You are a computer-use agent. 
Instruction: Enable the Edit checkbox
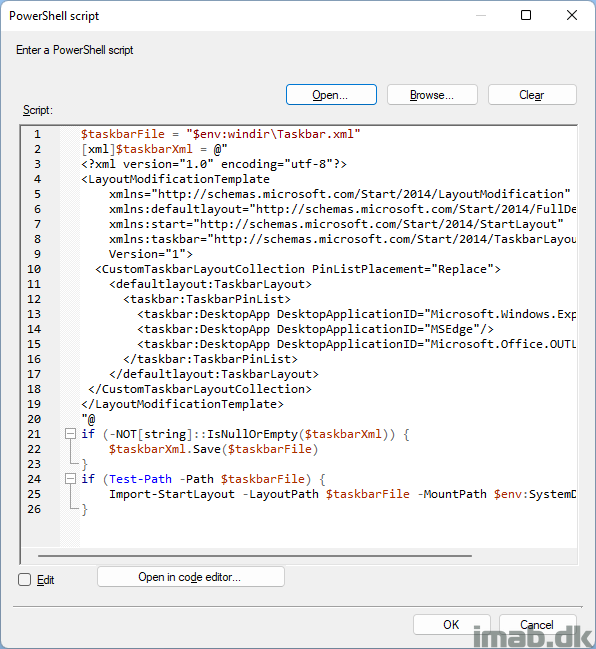pos(24,579)
